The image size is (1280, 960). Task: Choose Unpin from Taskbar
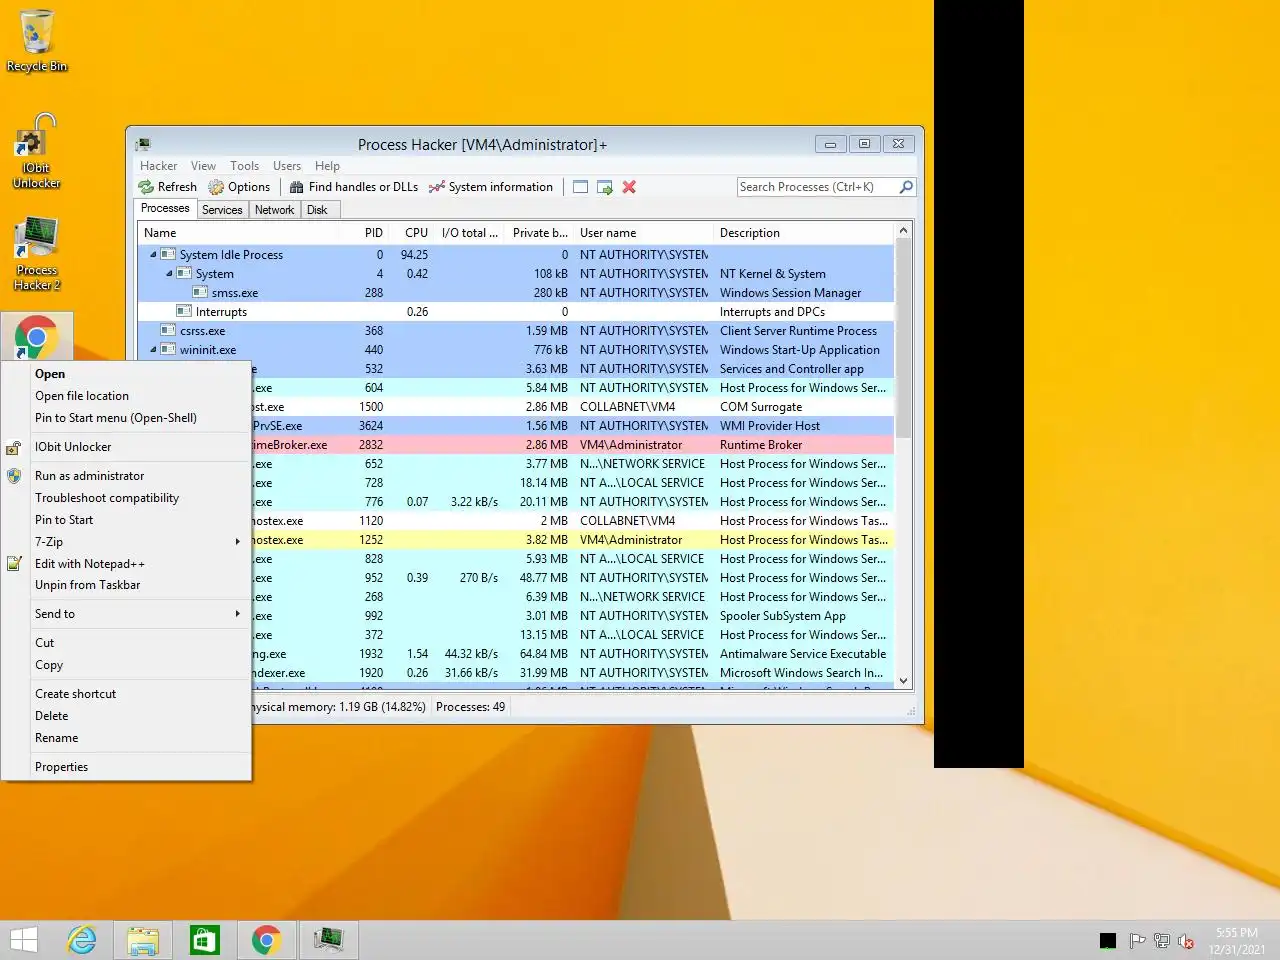(x=126, y=585)
